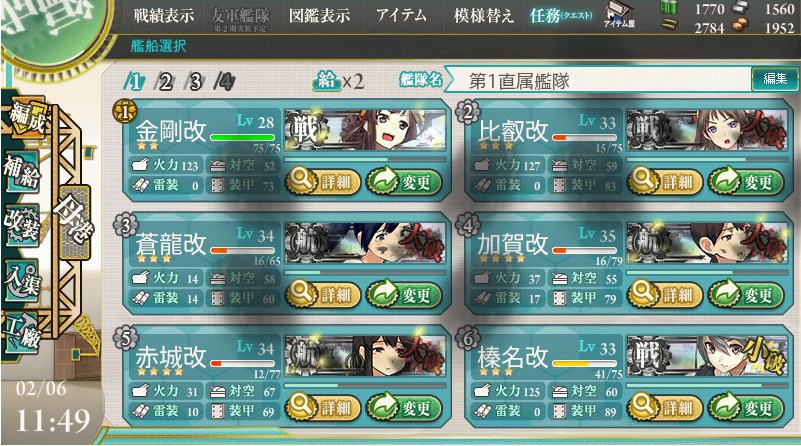View 詳細 details for 金剛改
The image size is (801, 446).
pyautogui.click(x=323, y=181)
